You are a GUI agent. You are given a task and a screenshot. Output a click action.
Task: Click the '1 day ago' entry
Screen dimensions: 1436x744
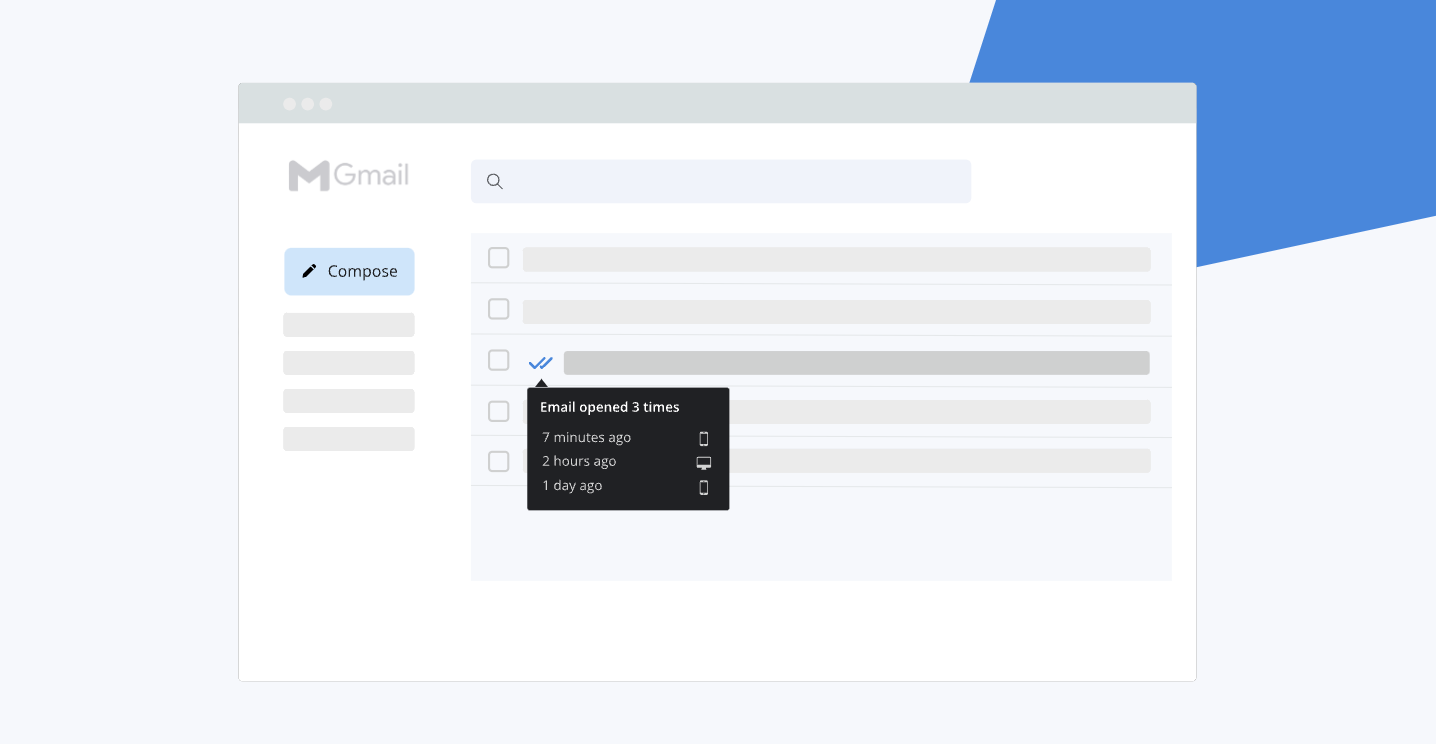572,486
